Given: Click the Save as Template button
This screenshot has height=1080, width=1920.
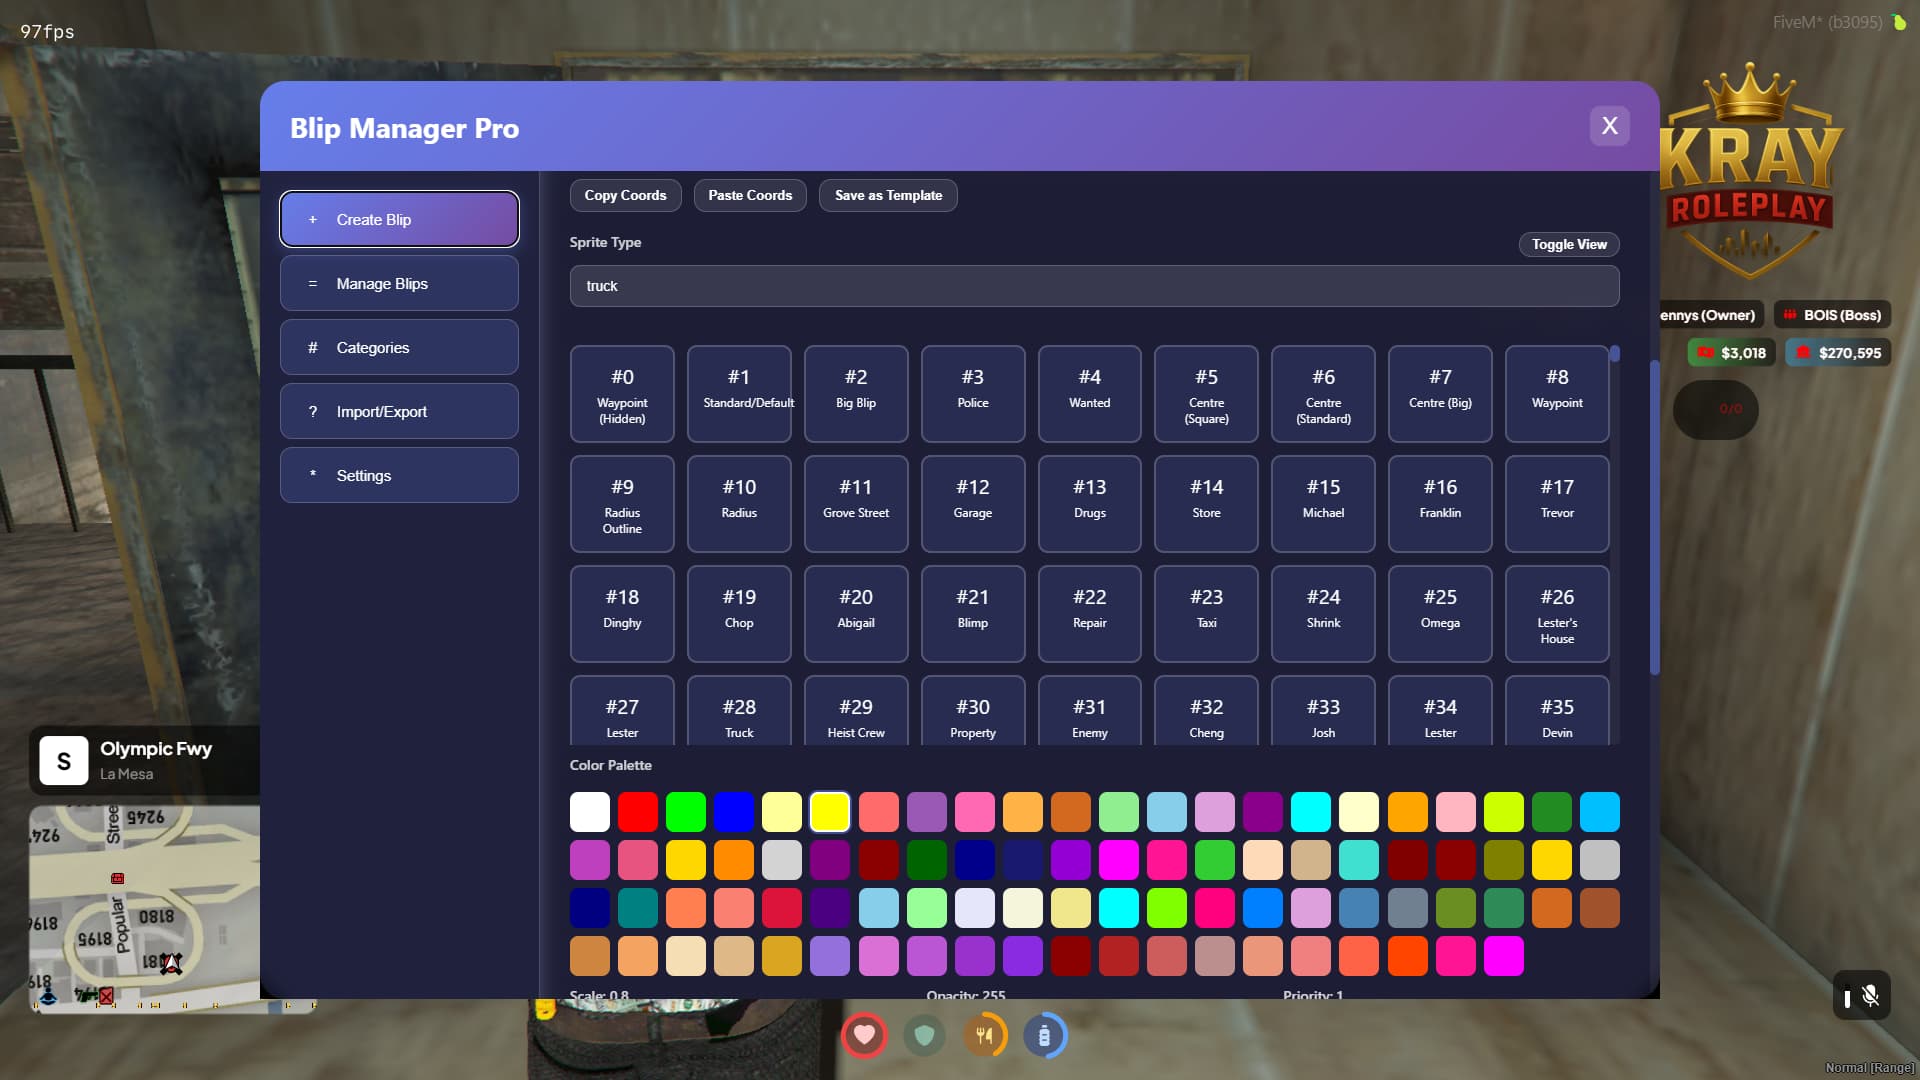Looking at the screenshot, I should 888,195.
